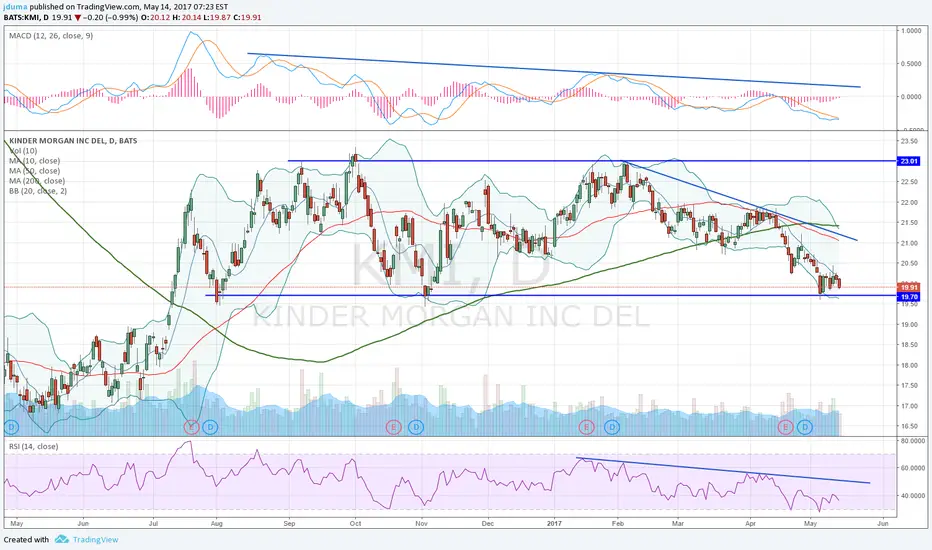Open the earnings E marker in October 2016

[x=393, y=427]
